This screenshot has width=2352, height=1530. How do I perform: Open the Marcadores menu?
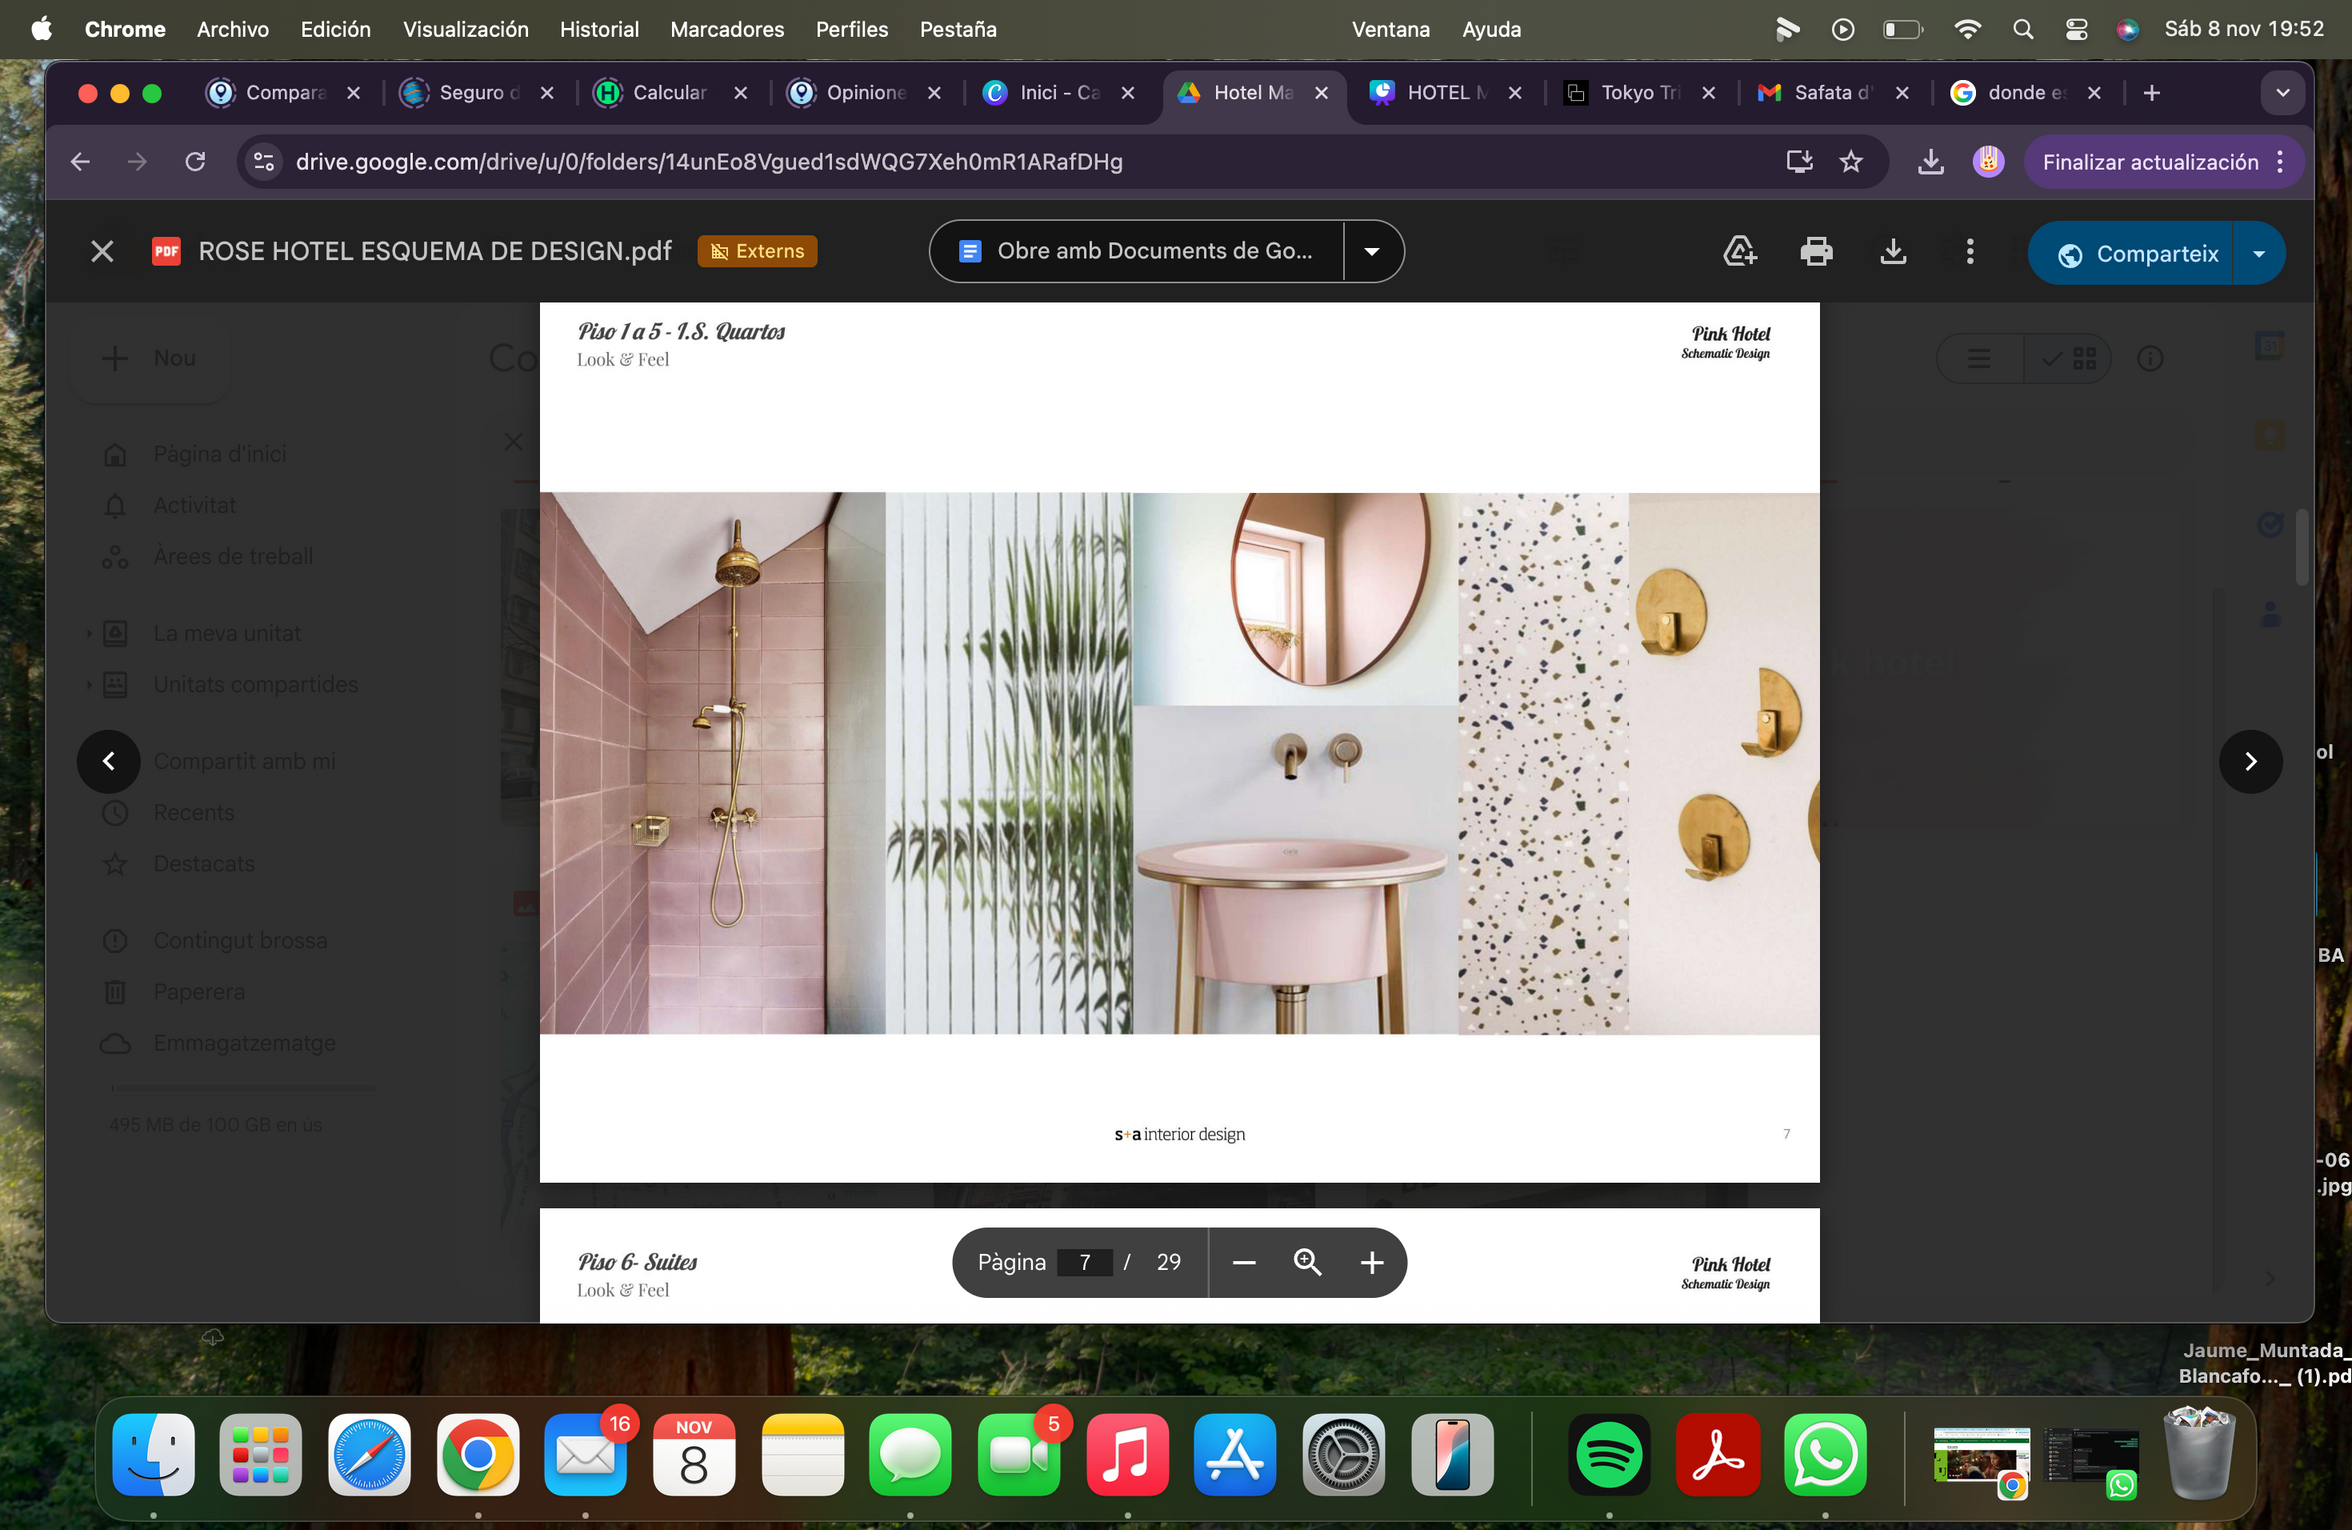[x=727, y=29]
